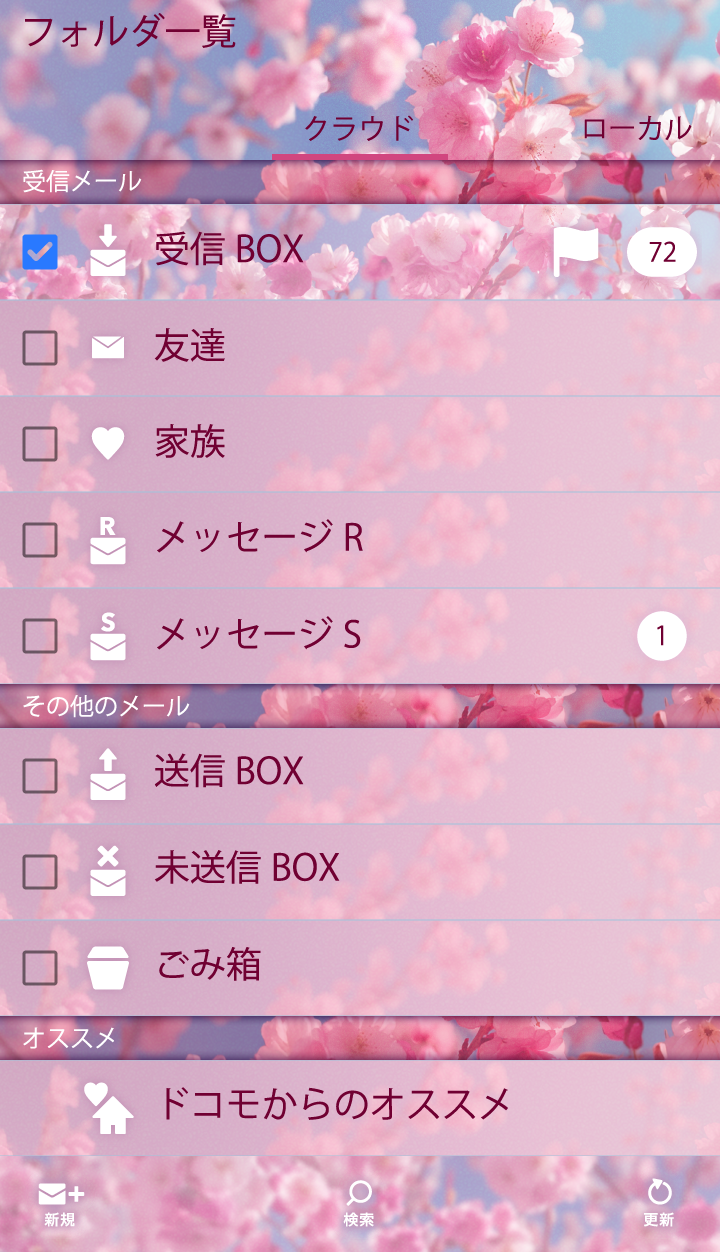
Task: Check the 友達 folder checkbox
Action: 40,348
